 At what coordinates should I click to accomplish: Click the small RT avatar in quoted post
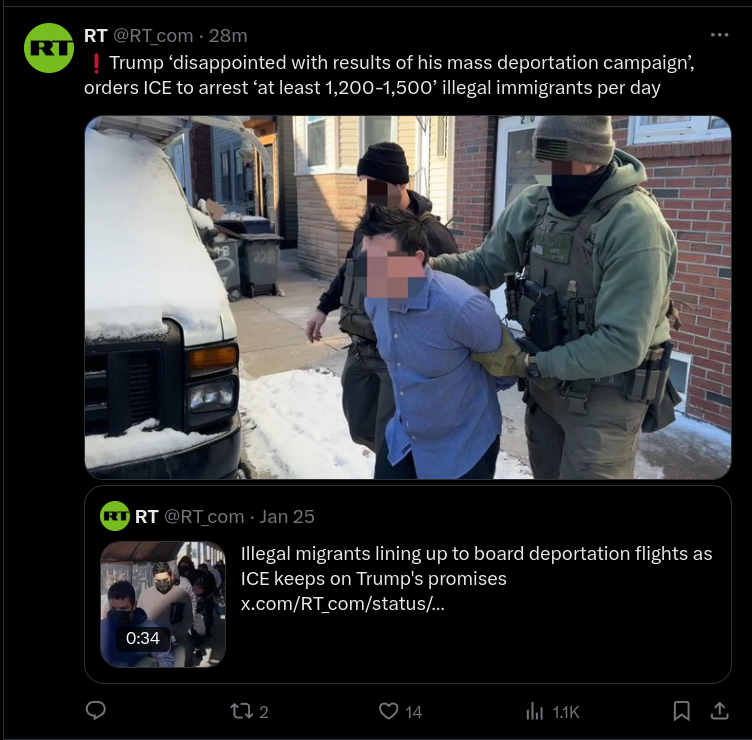tap(115, 516)
